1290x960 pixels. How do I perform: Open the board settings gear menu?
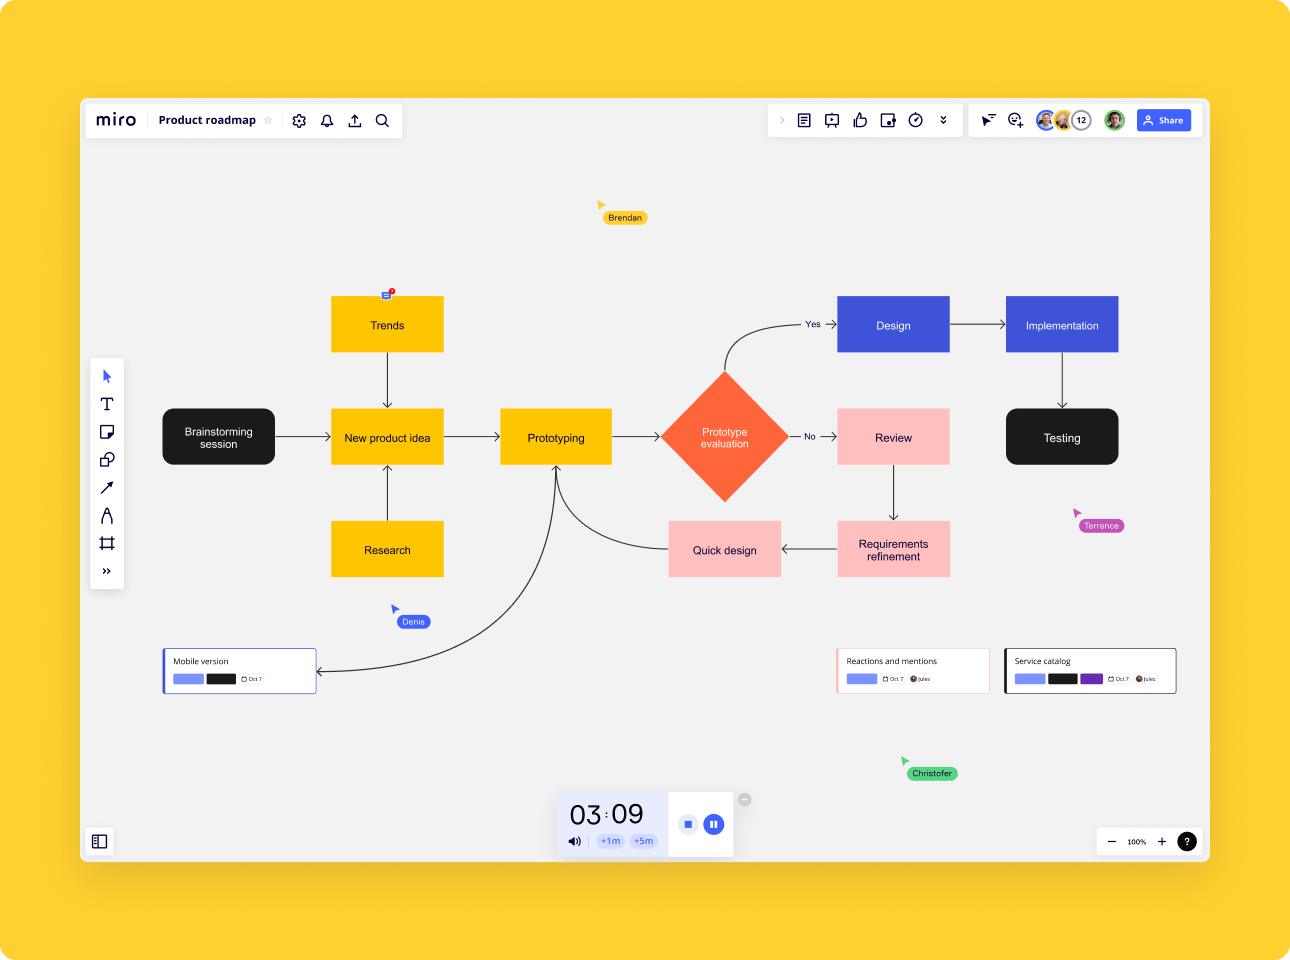(x=299, y=120)
